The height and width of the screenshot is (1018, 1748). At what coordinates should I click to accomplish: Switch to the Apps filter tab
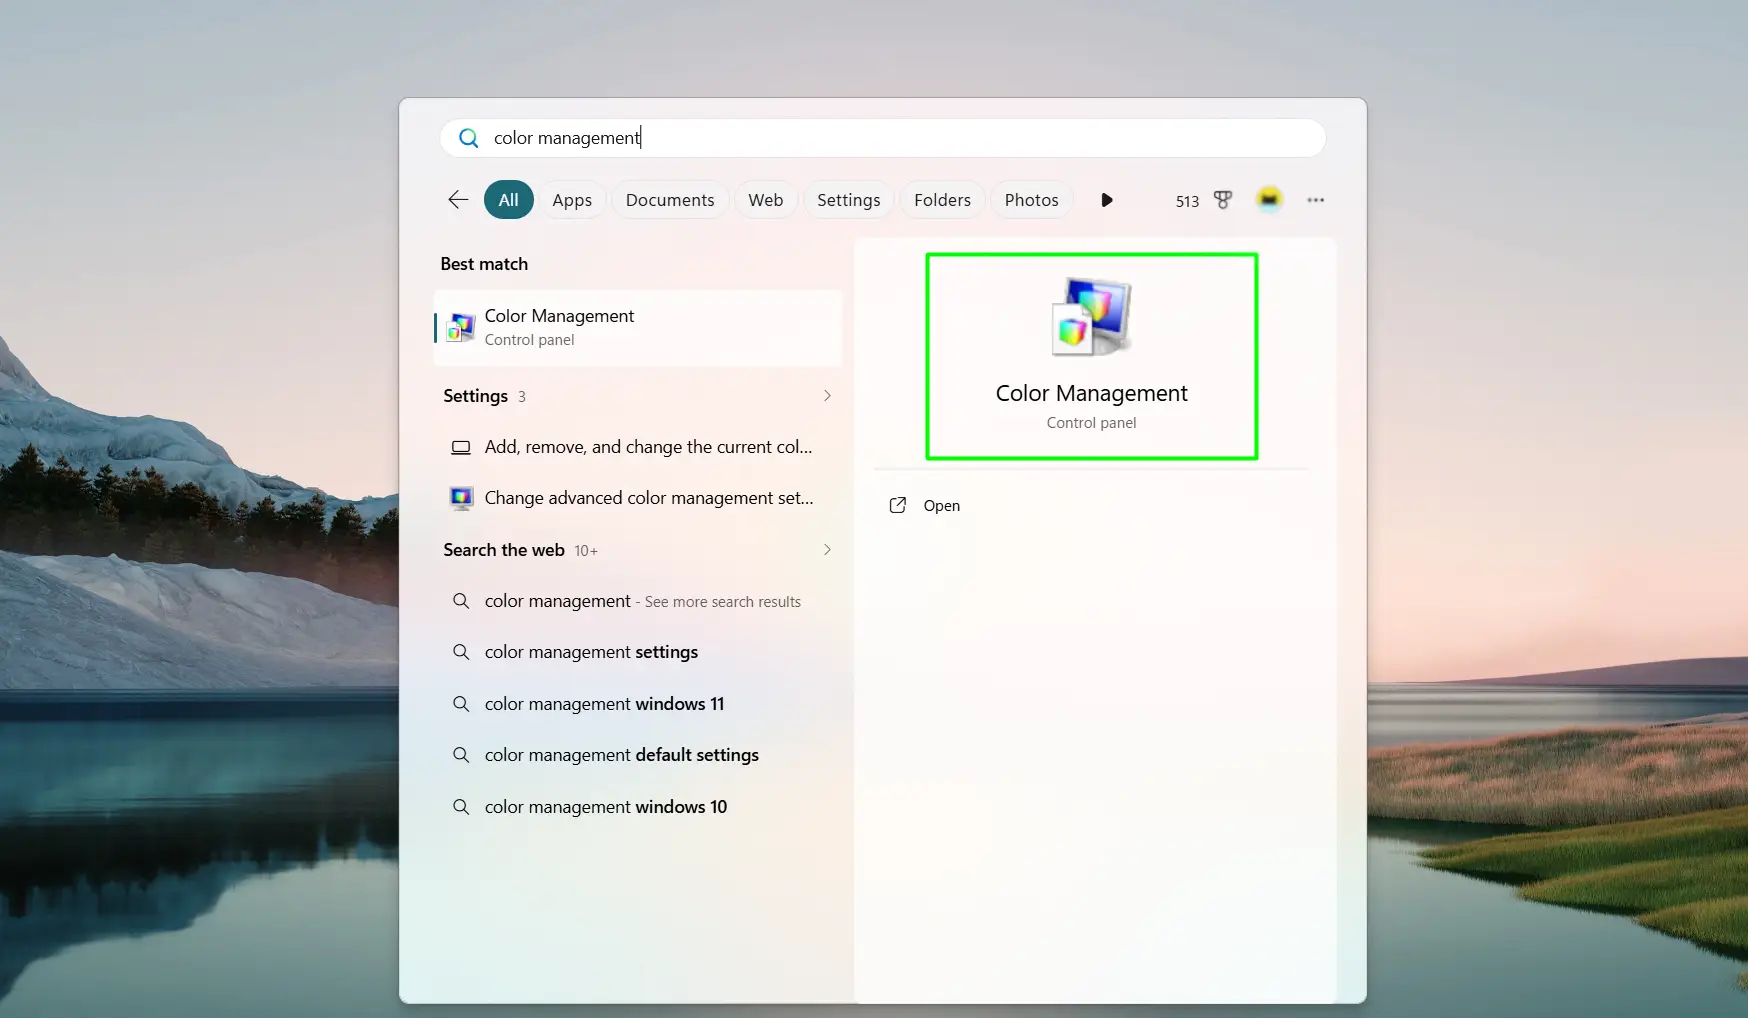coord(572,200)
